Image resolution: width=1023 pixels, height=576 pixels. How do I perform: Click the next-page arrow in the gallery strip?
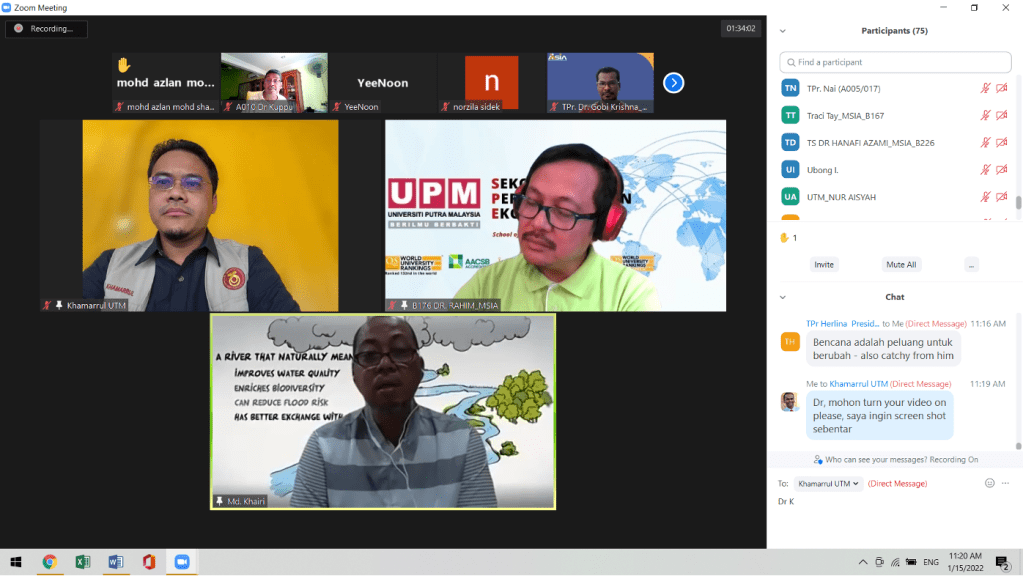click(674, 83)
